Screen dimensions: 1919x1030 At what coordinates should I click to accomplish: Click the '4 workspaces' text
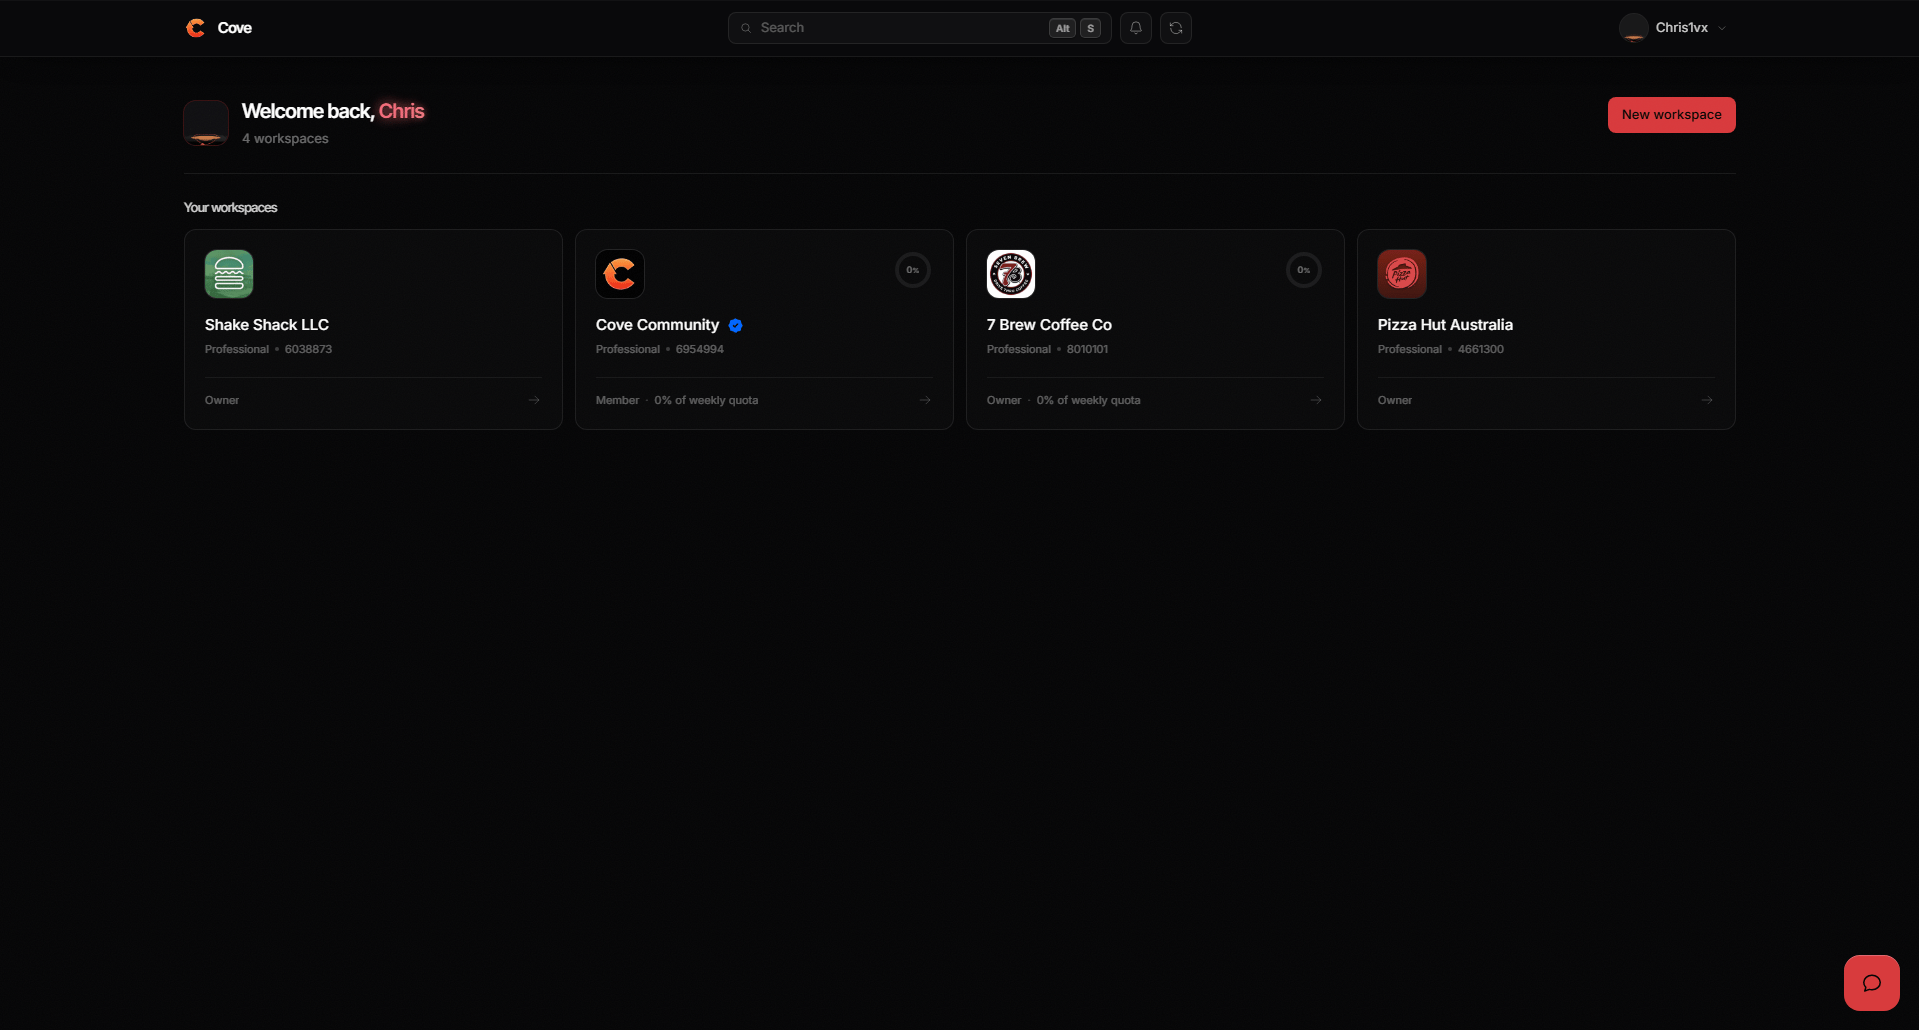(285, 139)
